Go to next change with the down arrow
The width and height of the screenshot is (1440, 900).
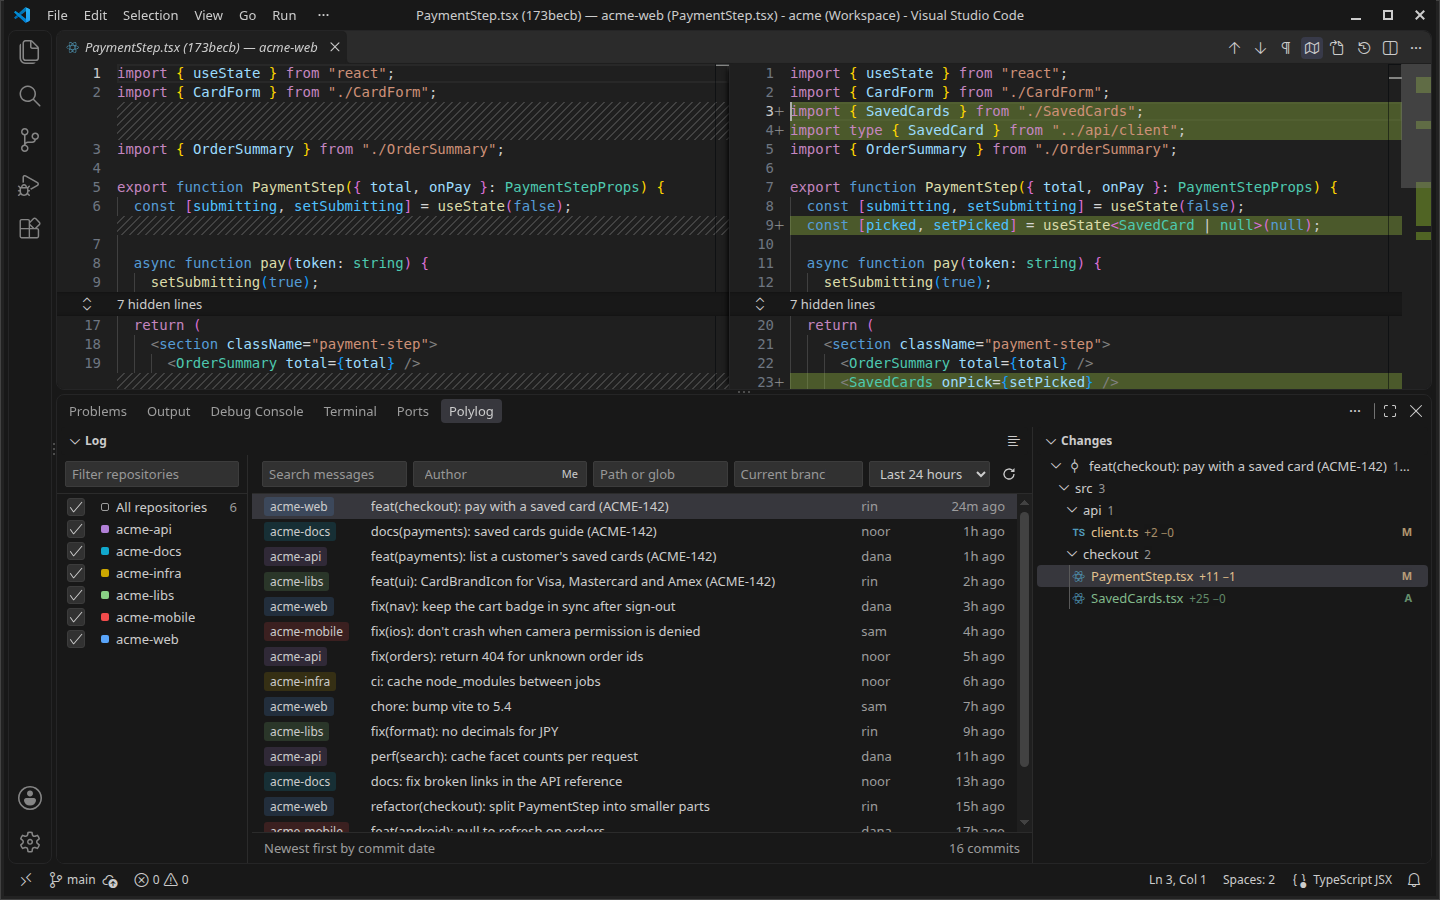coord(1260,48)
